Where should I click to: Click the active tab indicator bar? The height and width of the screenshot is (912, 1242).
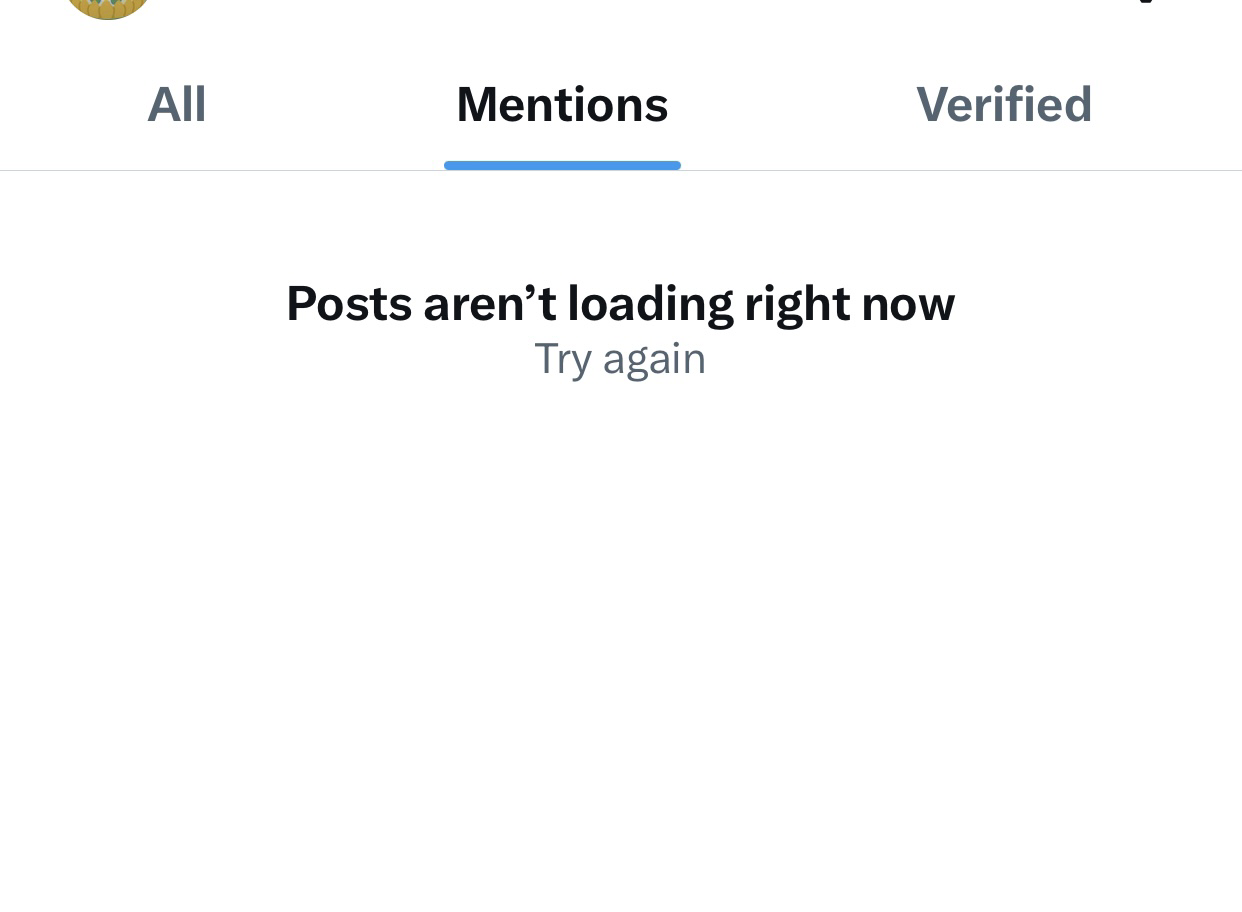point(562,165)
